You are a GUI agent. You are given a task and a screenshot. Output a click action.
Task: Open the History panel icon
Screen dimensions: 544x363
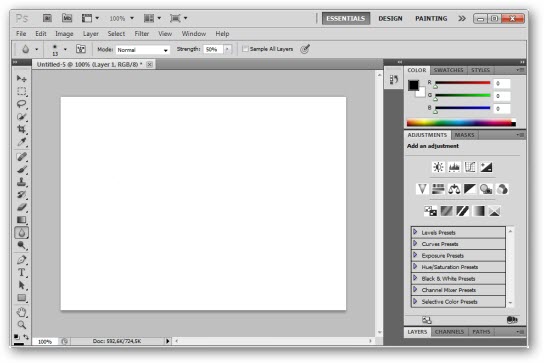coord(393,80)
